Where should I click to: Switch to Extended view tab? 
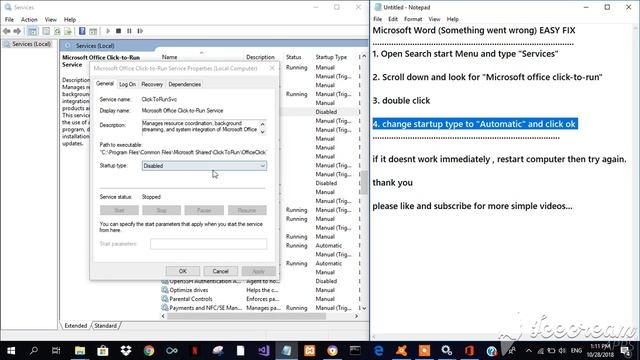click(x=76, y=326)
